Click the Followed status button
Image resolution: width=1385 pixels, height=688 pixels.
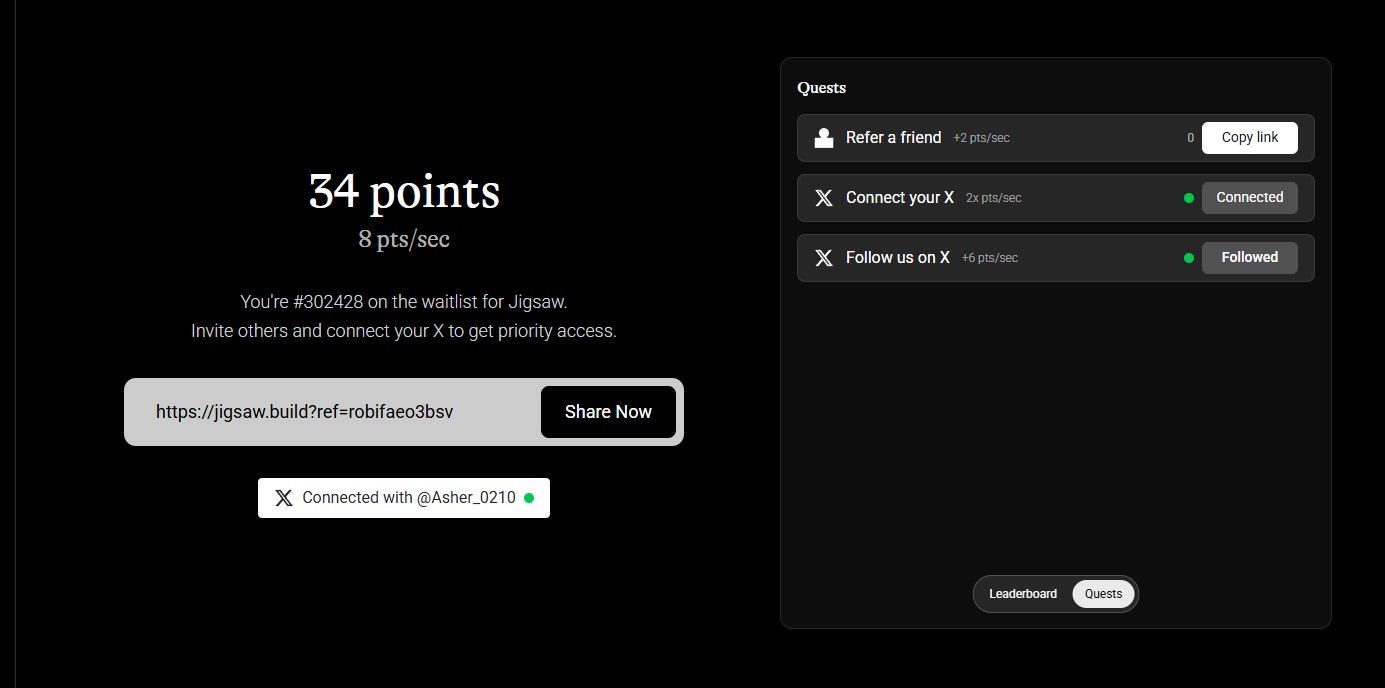(x=1249, y=258)
